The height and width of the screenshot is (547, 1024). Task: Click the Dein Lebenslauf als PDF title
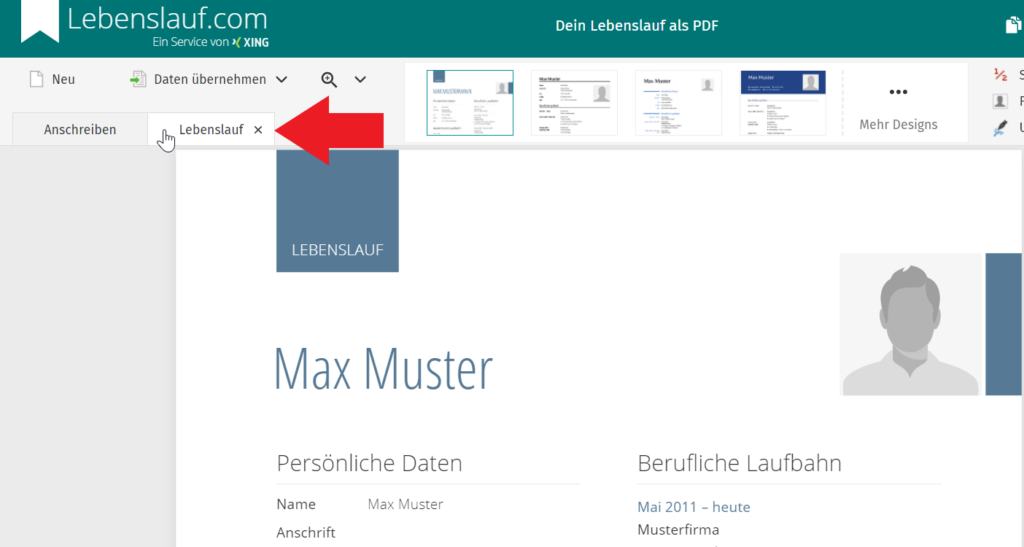[x=637, y=26]
